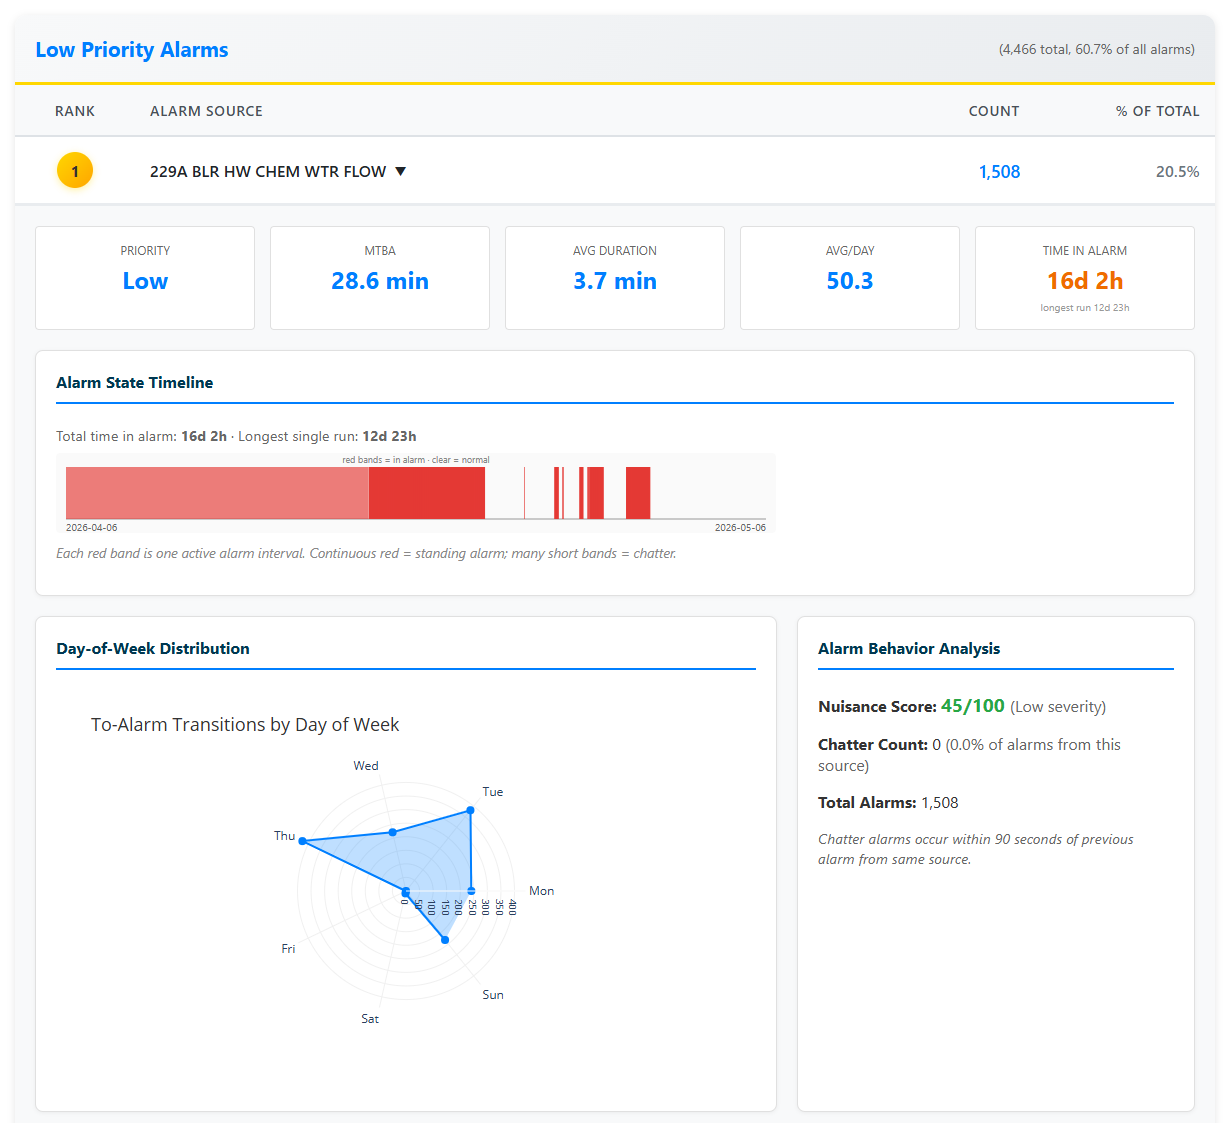Click the Chatter Count line

click(x=969, y=755)
